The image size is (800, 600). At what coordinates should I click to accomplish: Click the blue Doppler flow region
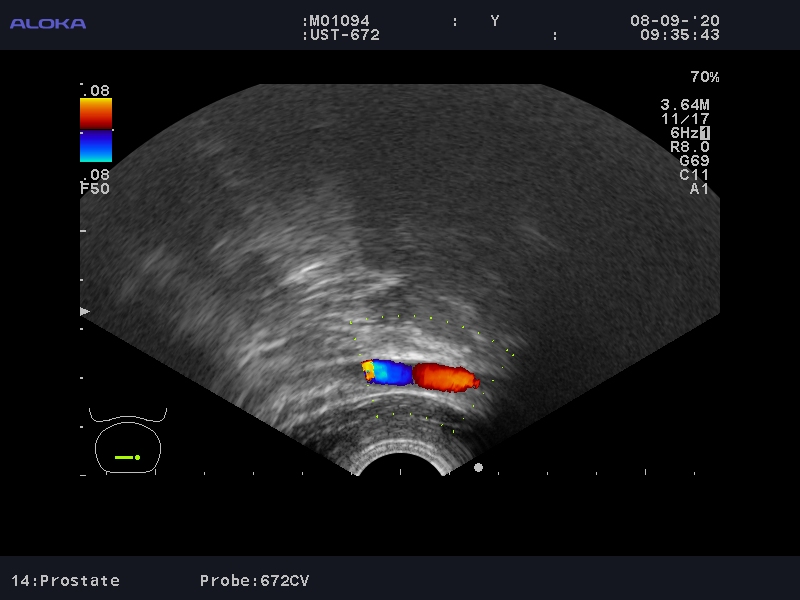click(x=390, y=373)
